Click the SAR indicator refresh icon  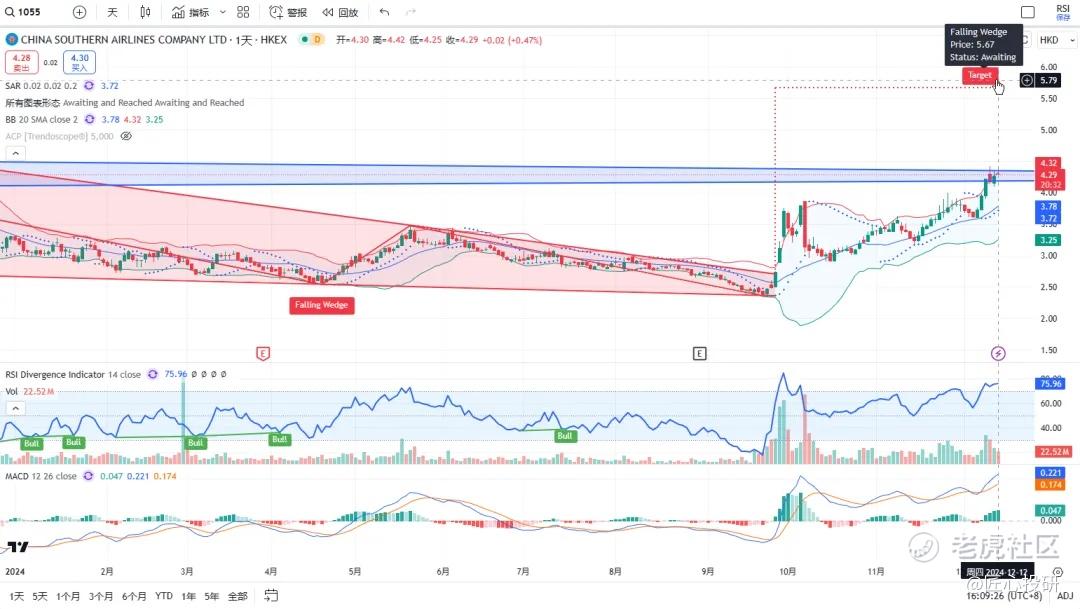coord(89,85)
